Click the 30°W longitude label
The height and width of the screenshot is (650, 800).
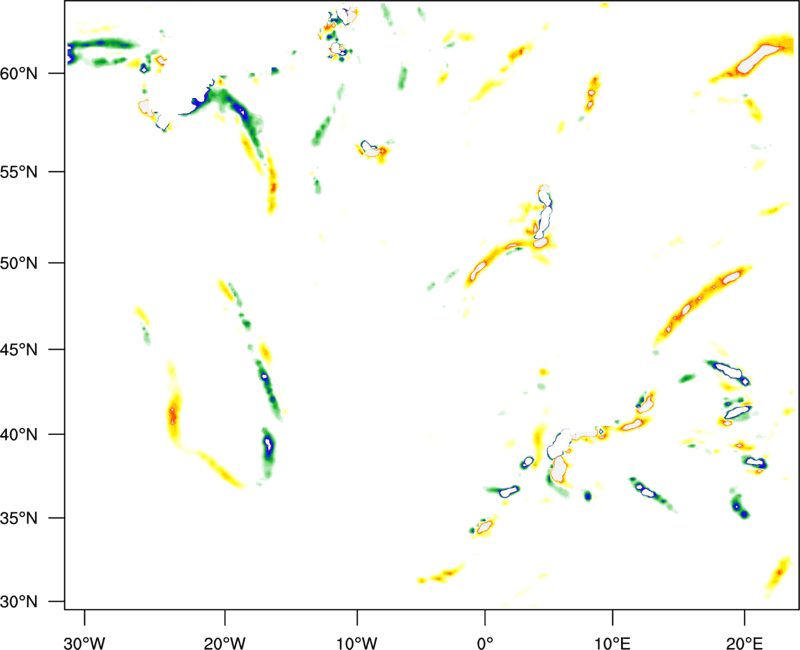pos(84,643)
